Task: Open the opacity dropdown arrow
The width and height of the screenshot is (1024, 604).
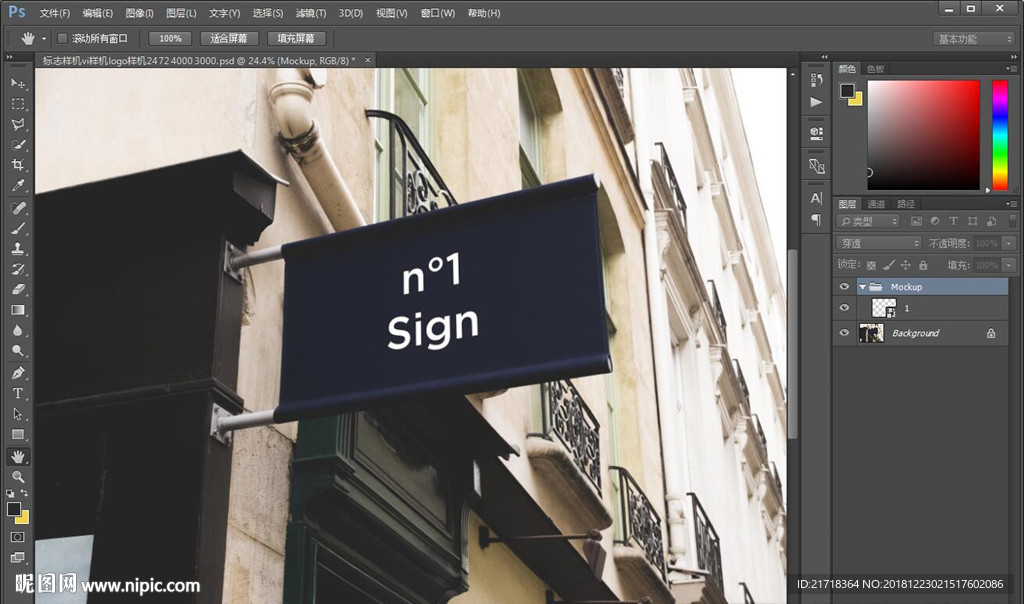Action: tap(1009, 243)
